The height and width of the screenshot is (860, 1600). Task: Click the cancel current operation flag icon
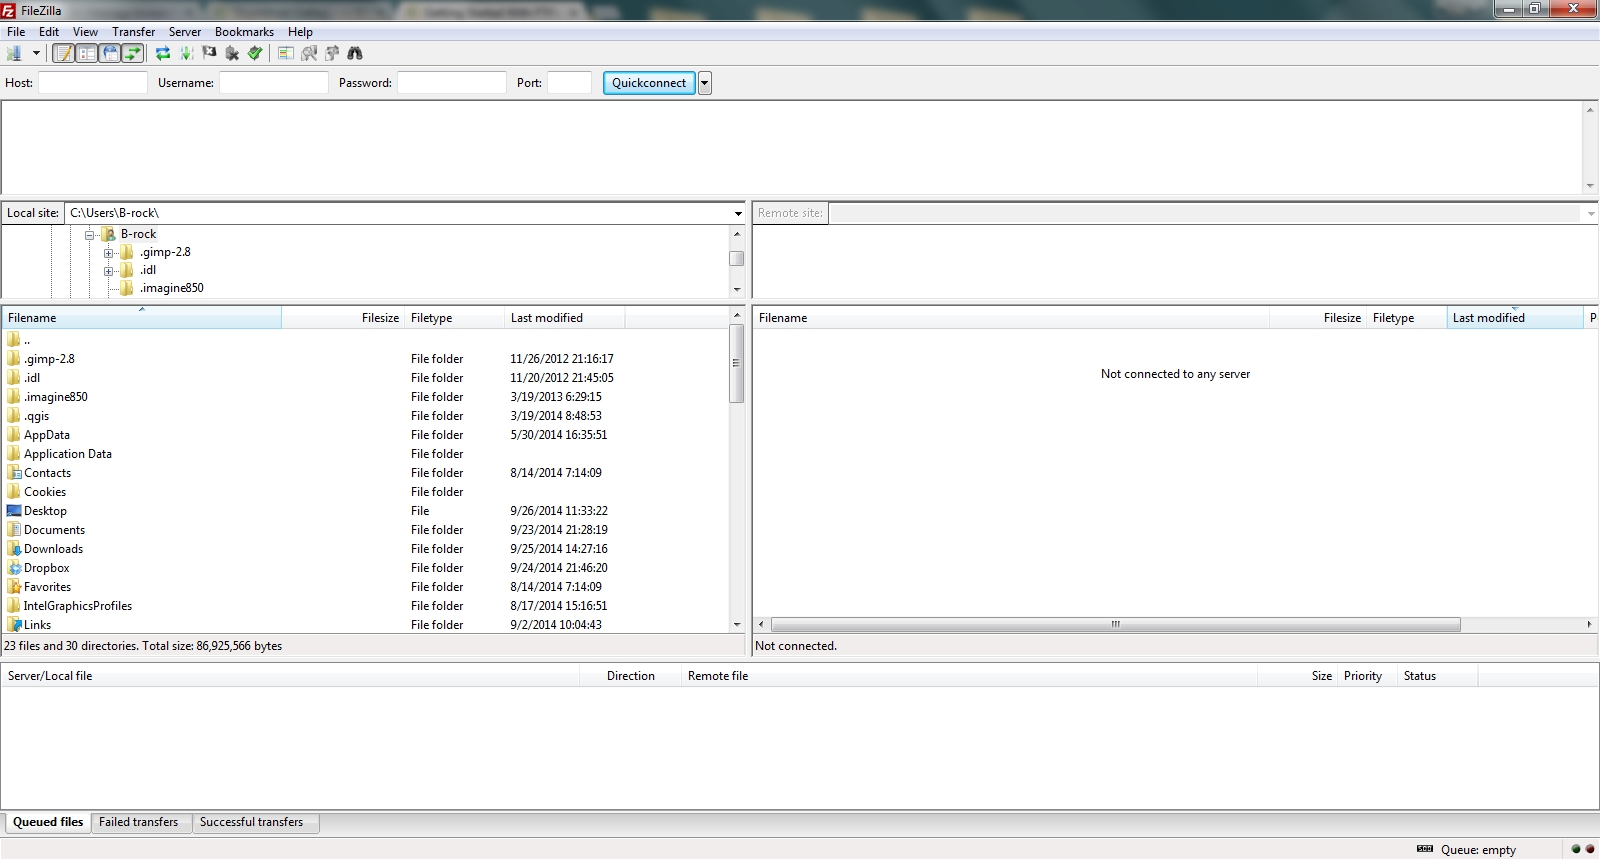tap(209, 53)
